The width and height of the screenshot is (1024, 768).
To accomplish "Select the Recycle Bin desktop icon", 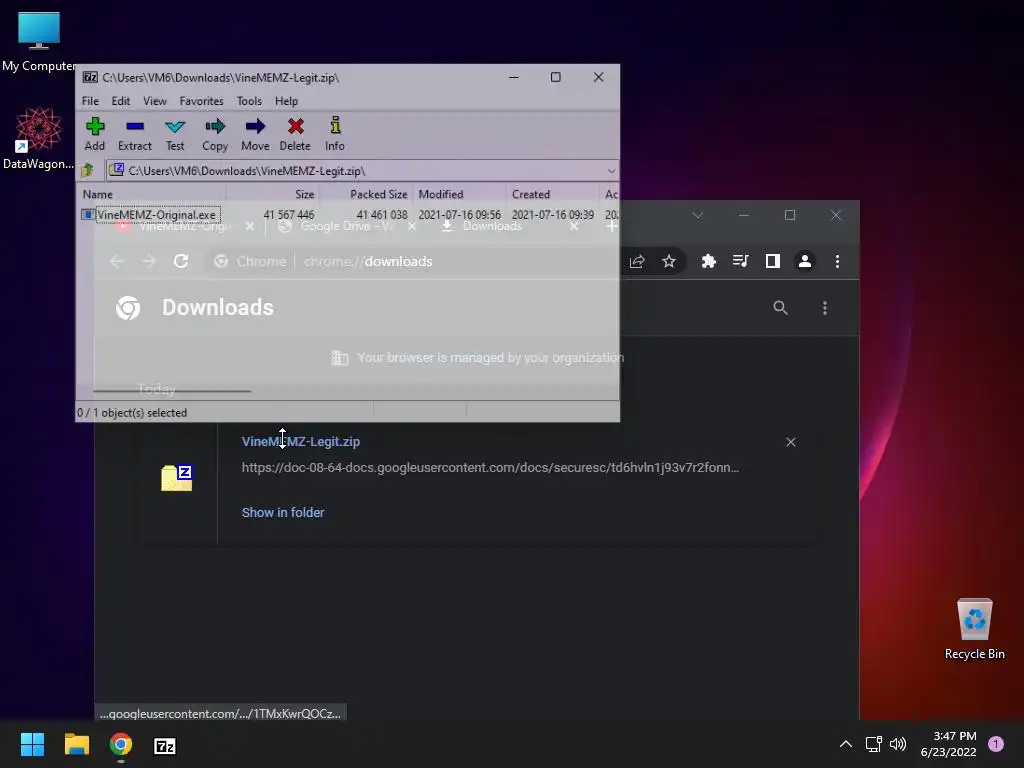I will (x=974, y=629).
